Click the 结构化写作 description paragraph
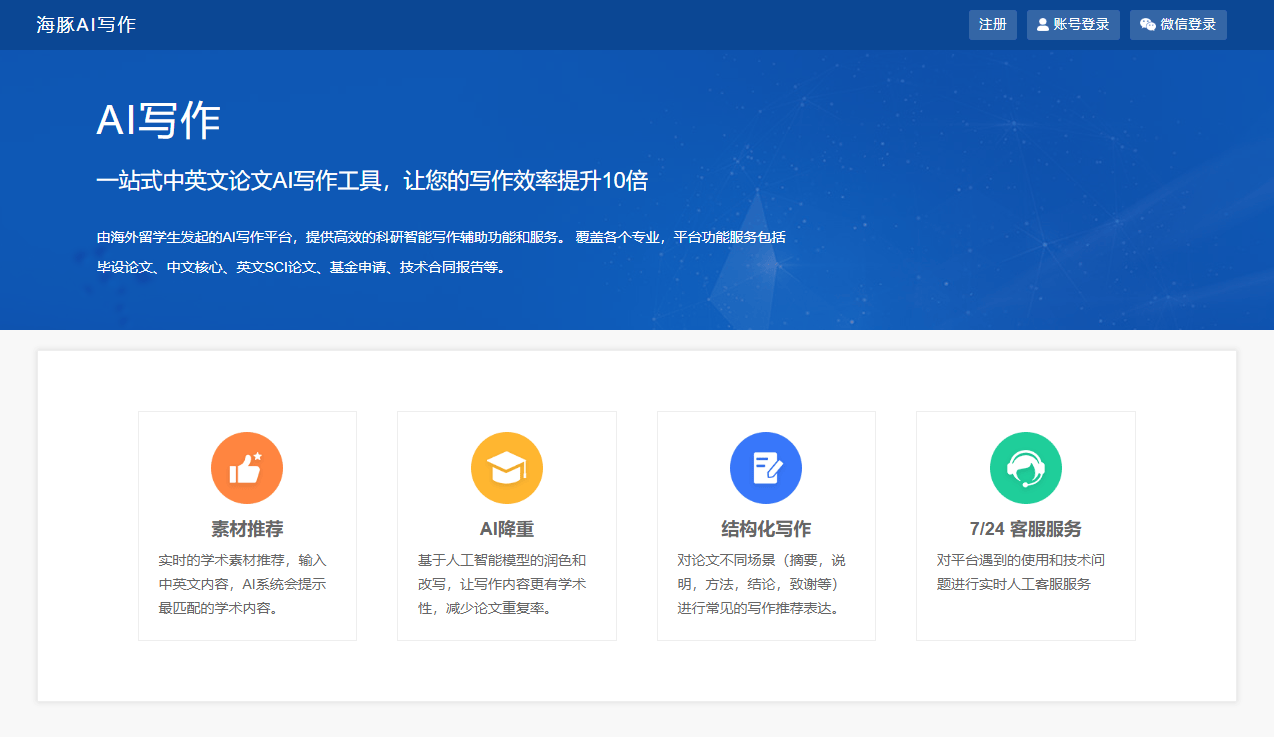 point(761,584)
